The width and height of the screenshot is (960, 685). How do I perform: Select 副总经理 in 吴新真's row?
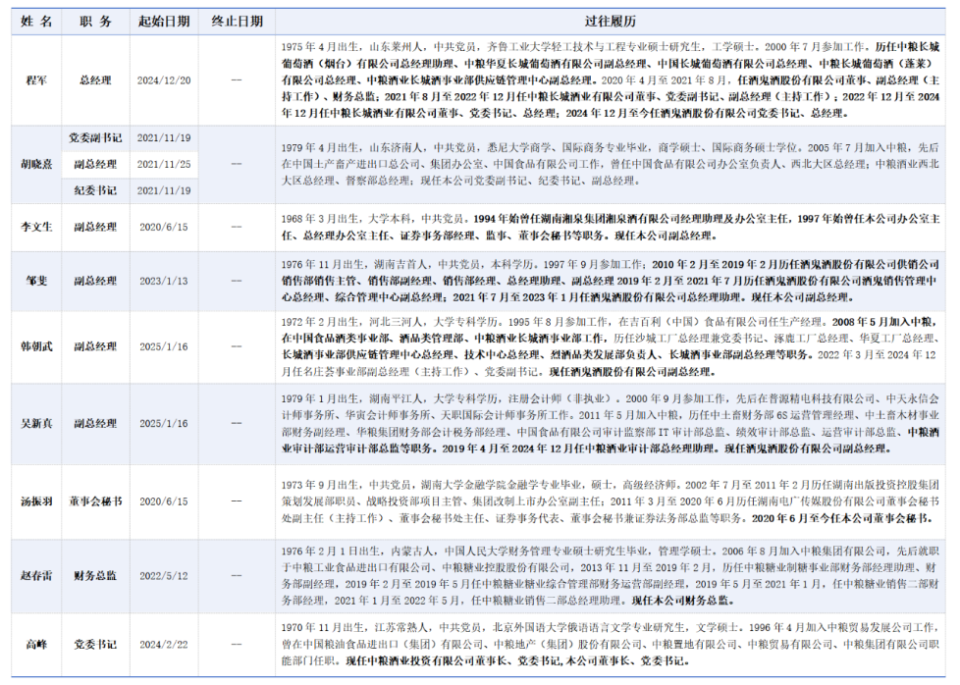click(96, 424)
